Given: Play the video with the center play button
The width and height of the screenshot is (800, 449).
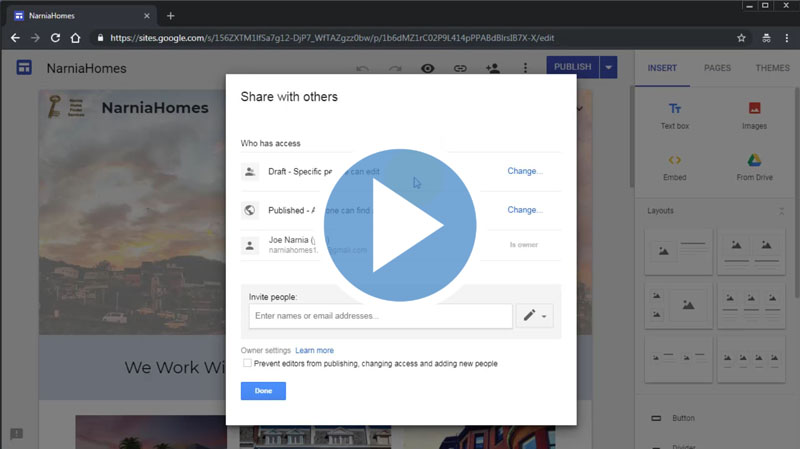Looking at the screenshot, I should [400, 226].
